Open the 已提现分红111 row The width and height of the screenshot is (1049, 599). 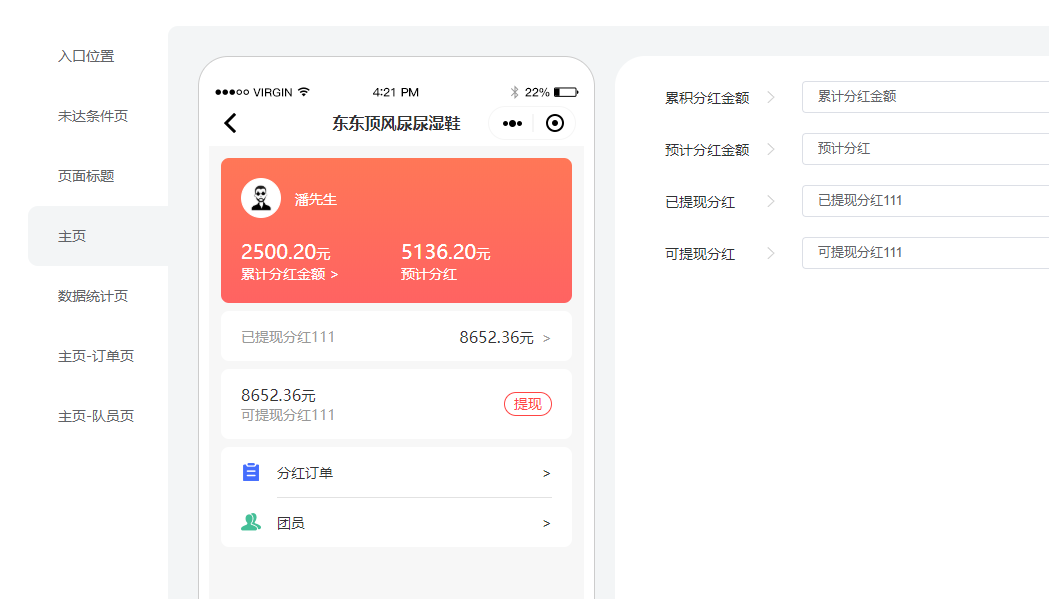click(396, 337)
